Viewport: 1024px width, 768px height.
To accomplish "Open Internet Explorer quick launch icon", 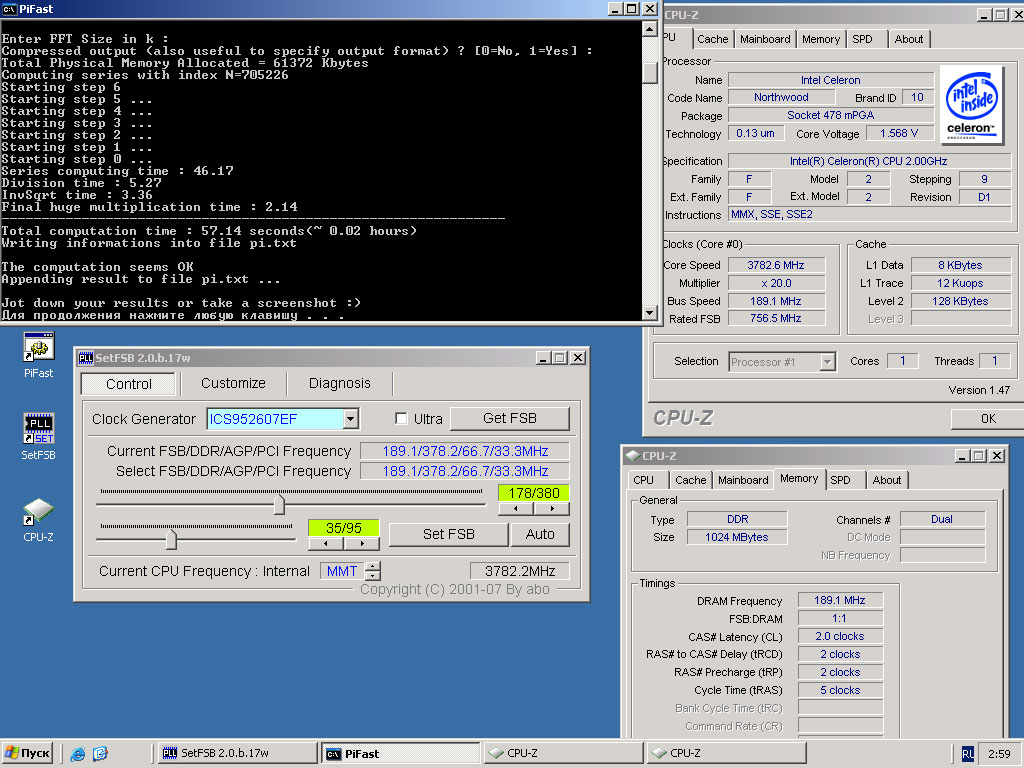I will click(x=78, y=754).
